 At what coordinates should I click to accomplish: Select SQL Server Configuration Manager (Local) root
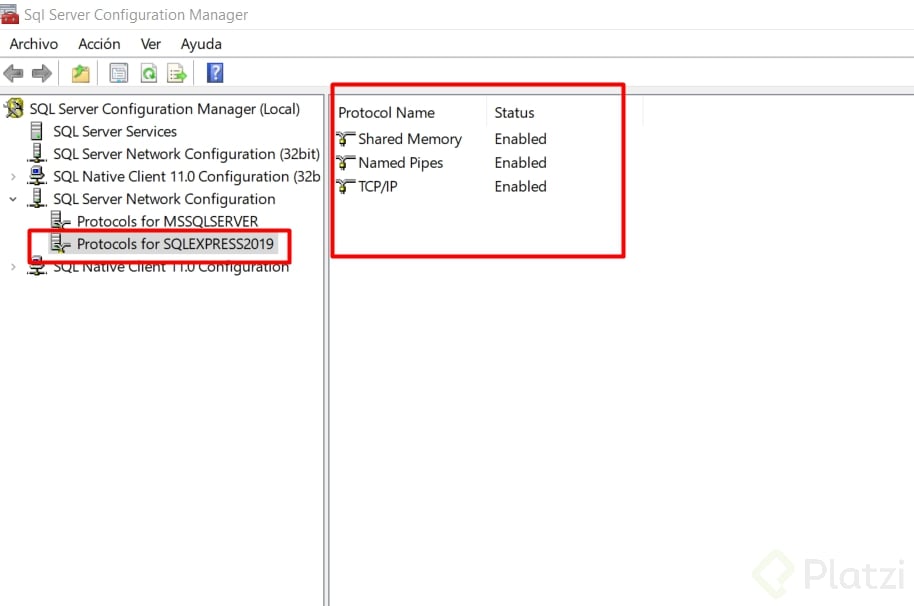coord(165,109)
